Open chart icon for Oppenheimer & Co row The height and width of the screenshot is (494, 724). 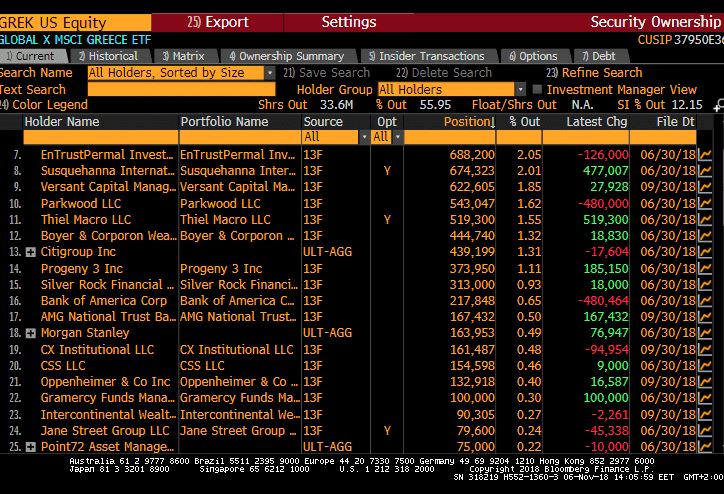pyautogui.click(x=705, y=382)
